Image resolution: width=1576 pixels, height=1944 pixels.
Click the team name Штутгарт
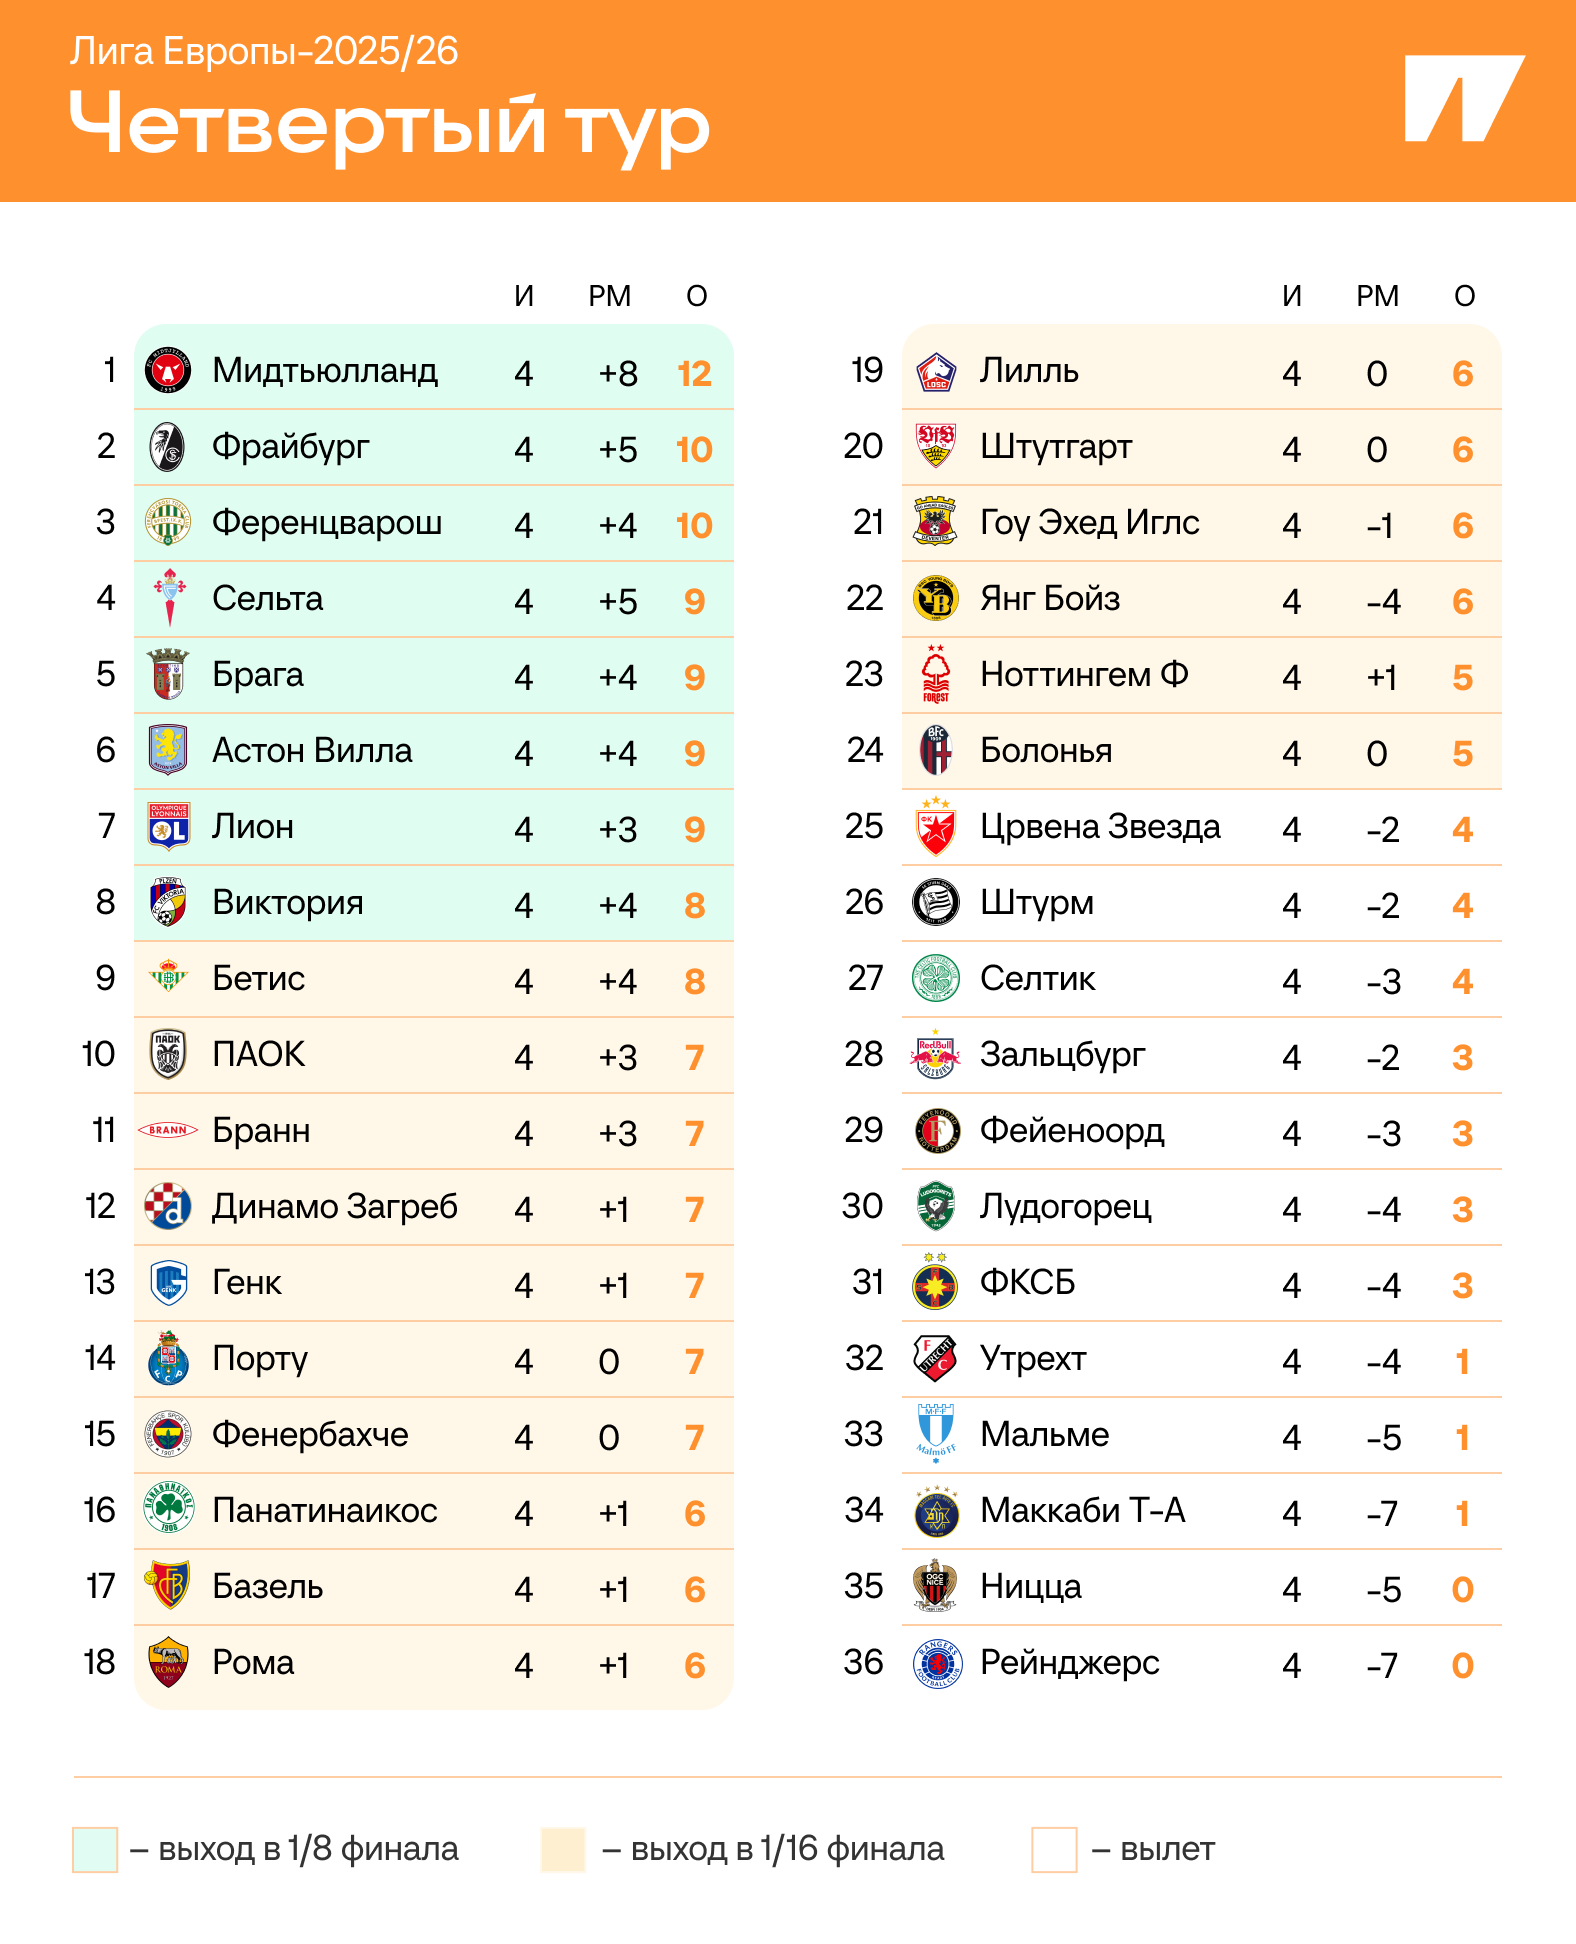[x=1056, y=447]
